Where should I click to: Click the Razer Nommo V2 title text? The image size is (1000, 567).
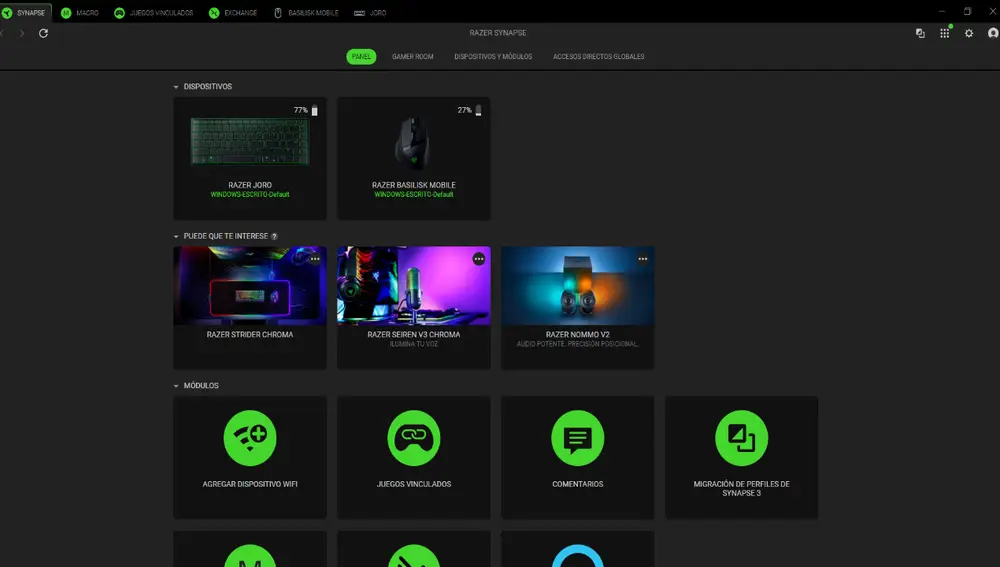tap(578, 335)
